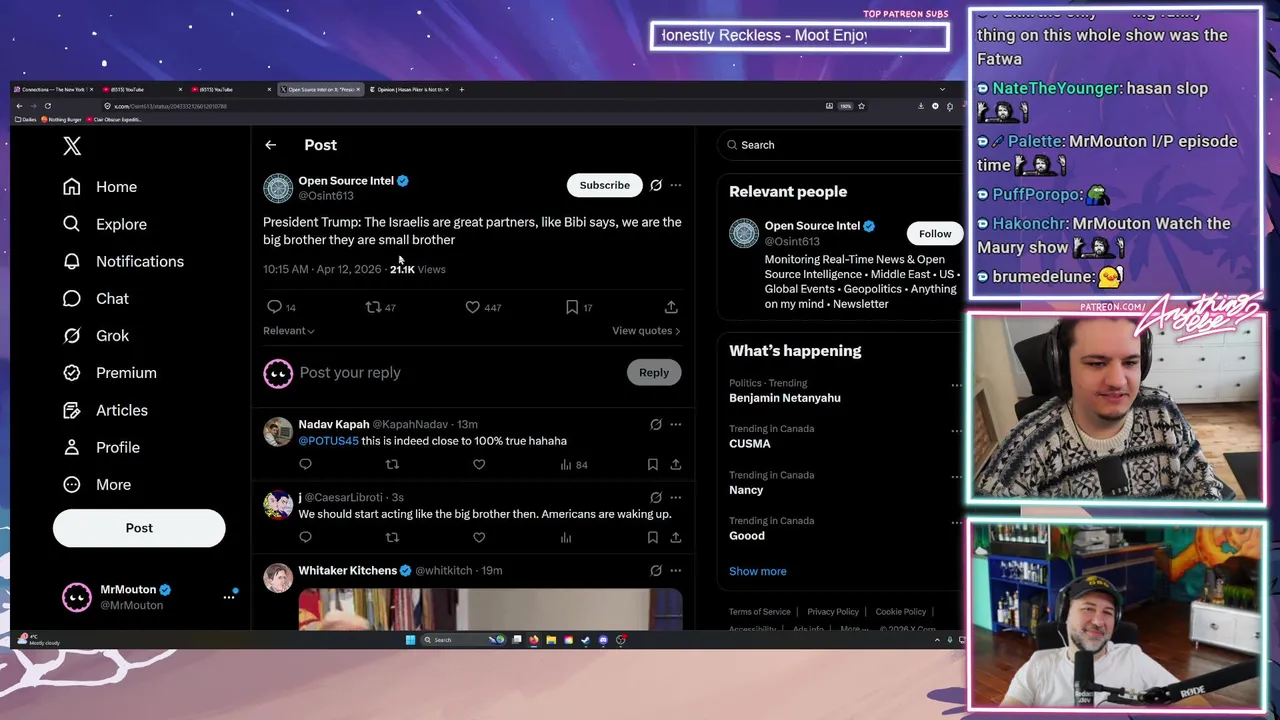Screen dimensions: 1280x720
Task: Open Whitaker Kitchens video thumbnail
Action: click(x=490, y=609)
